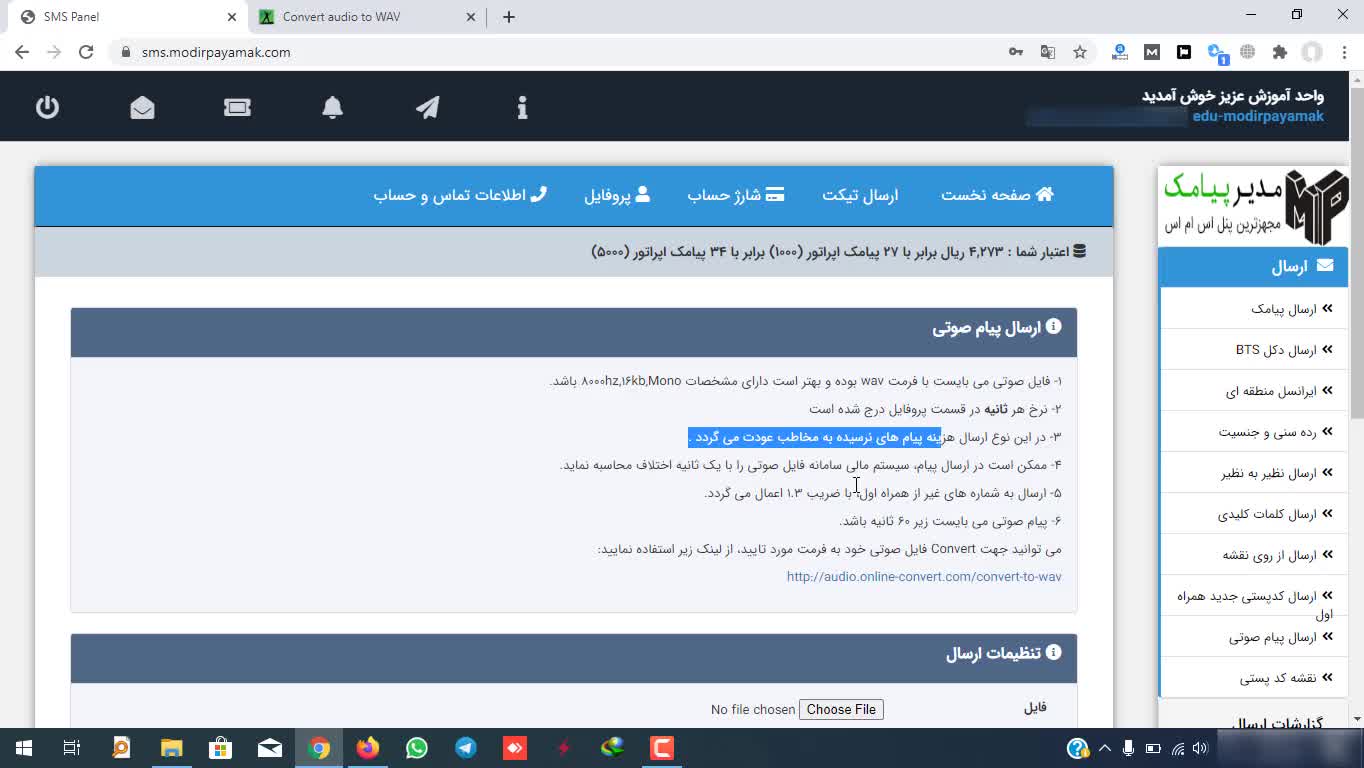Open the audio.online-convert.com convert-to-wav link
Image resolution: width=1364 pixels, height=768 pixels.
tap(924, 577)
